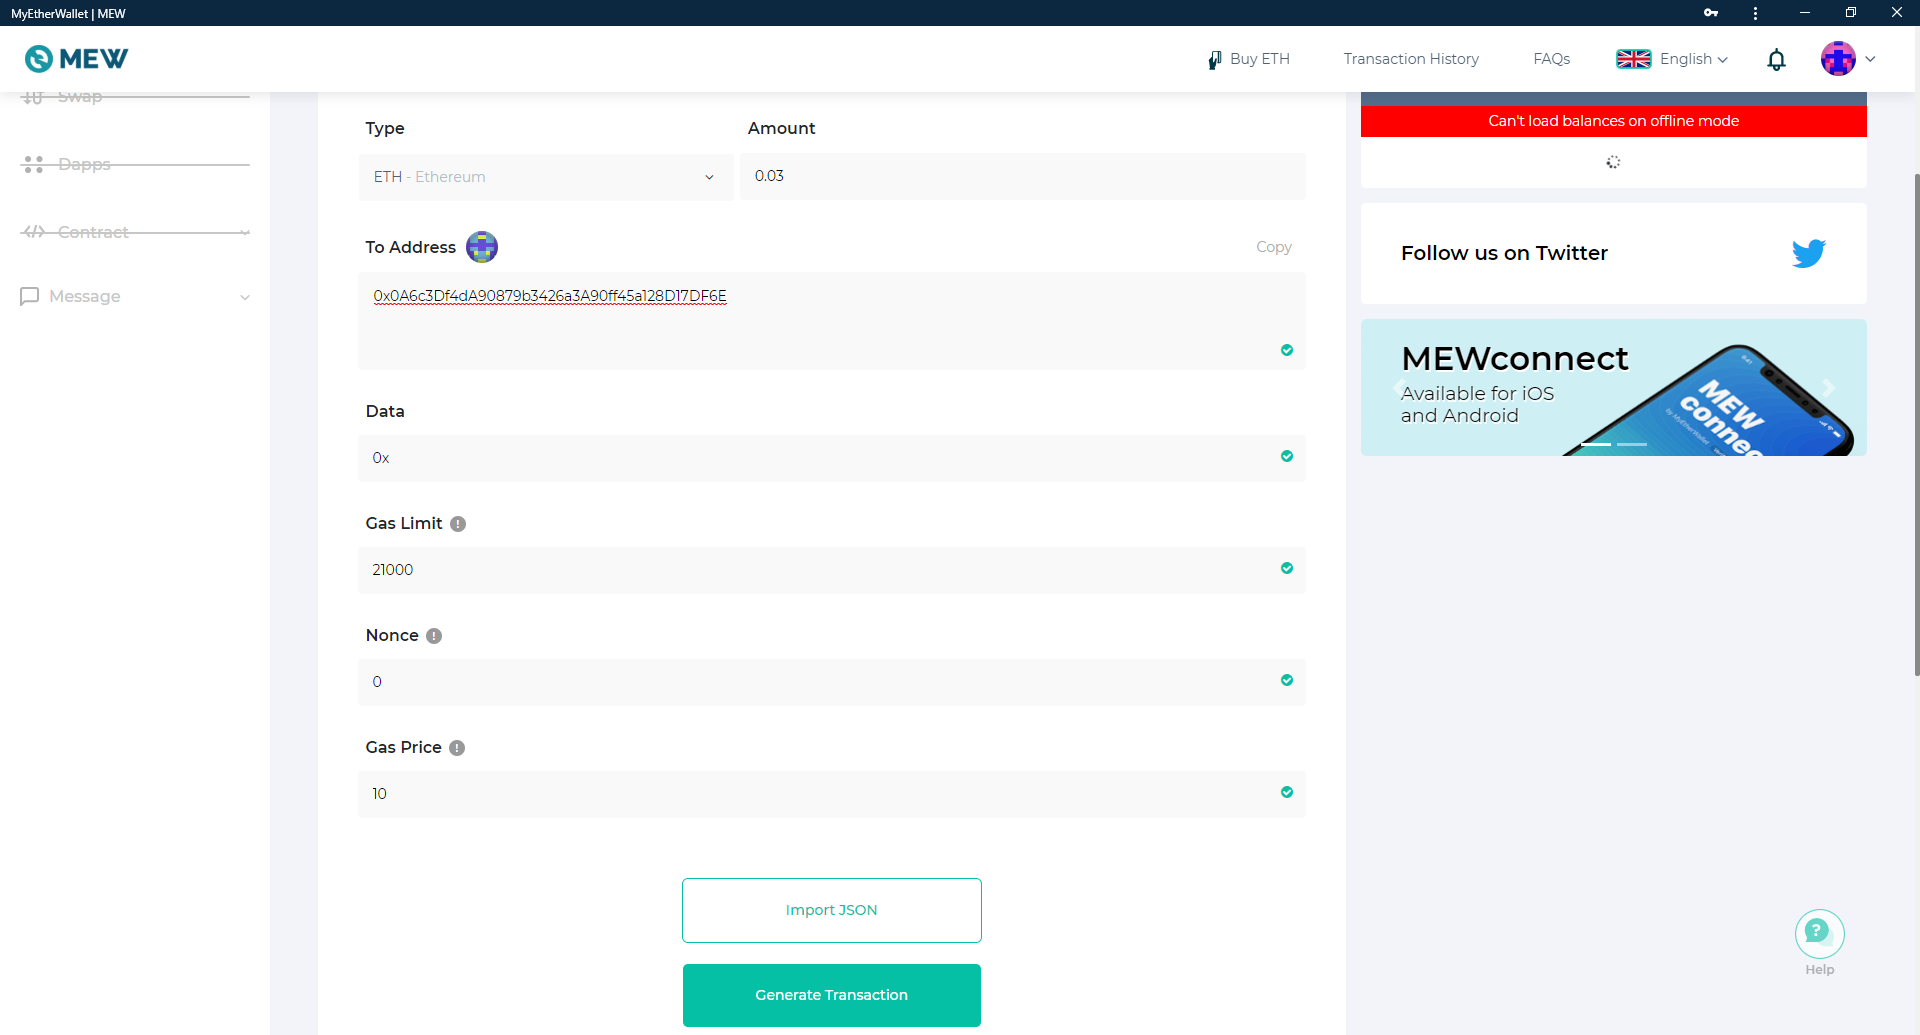The width and height of the screenshot is (1920, 1035).
Task: Click Generate Transaction button
Action: coord(832,995)
